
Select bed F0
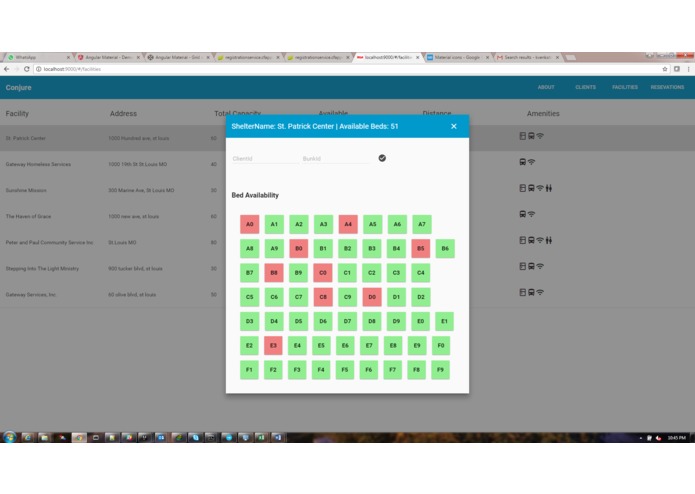[441, 346]
